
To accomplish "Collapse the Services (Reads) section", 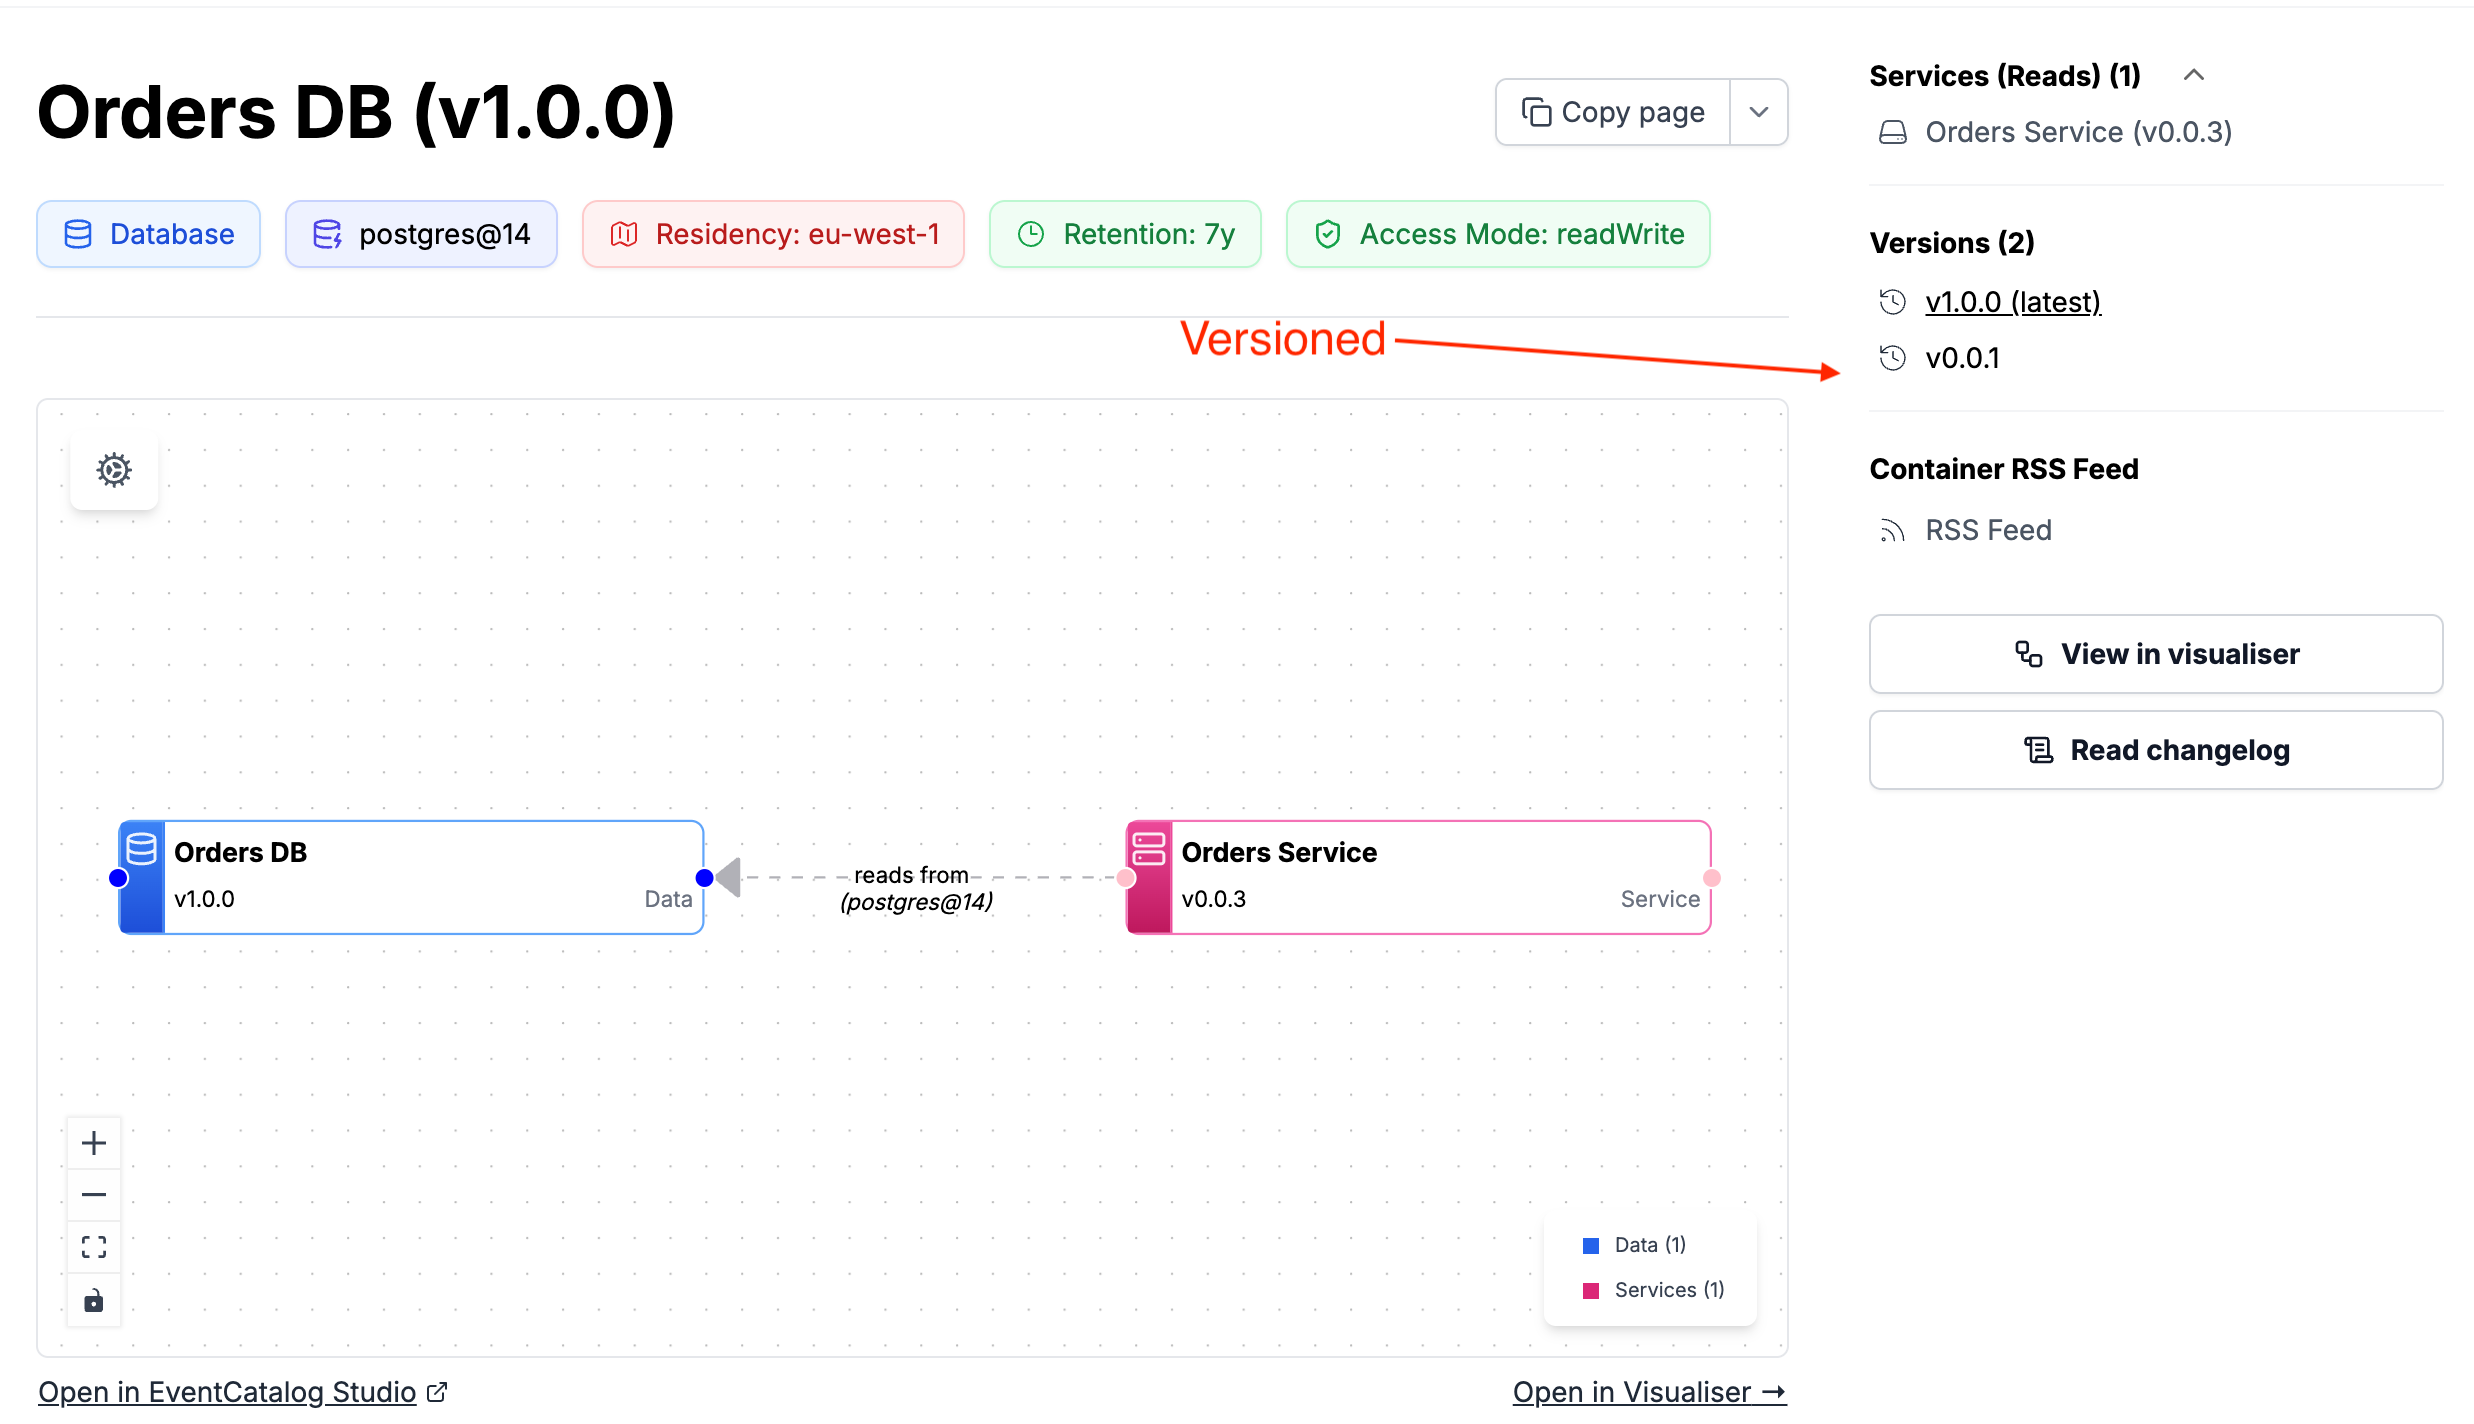I will pyautogui.click(x=2194, y=75).
